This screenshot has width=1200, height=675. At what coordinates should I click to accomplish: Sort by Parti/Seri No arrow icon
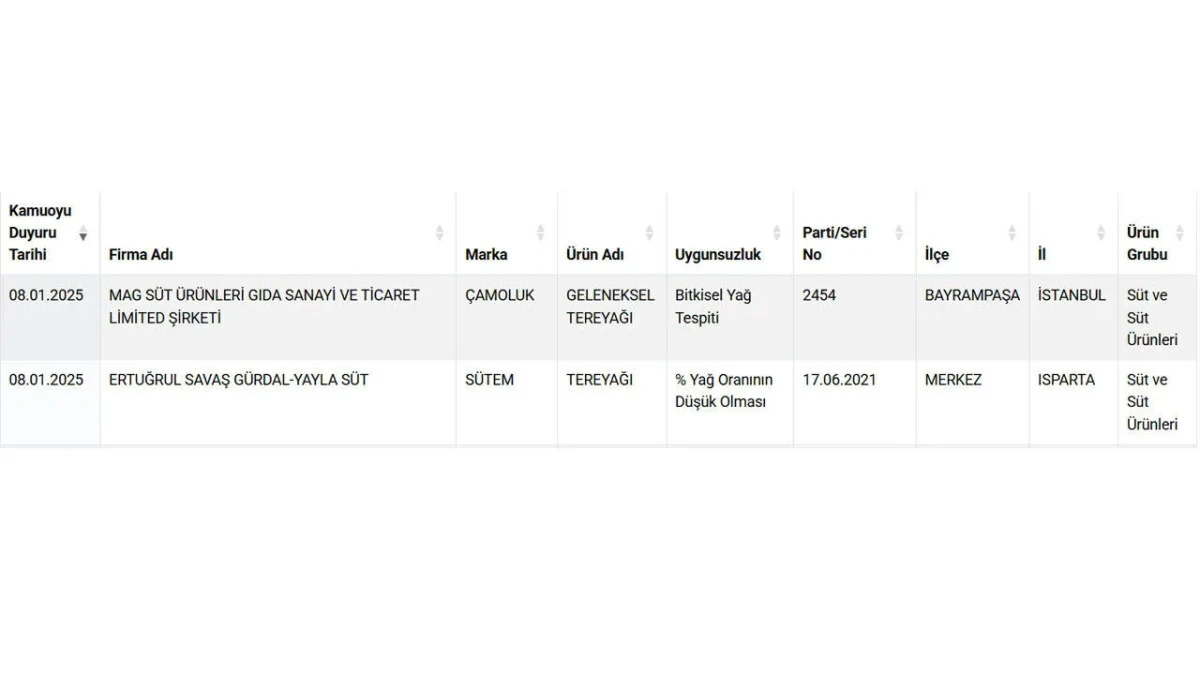click(899, 233)
